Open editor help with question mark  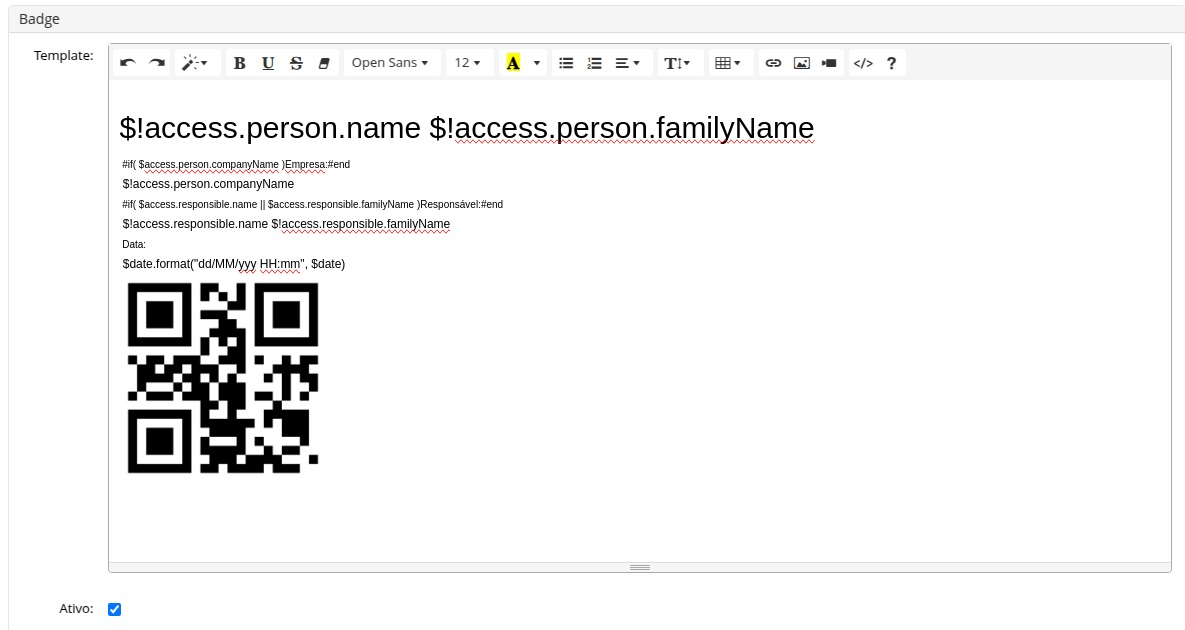click(891, 63)
